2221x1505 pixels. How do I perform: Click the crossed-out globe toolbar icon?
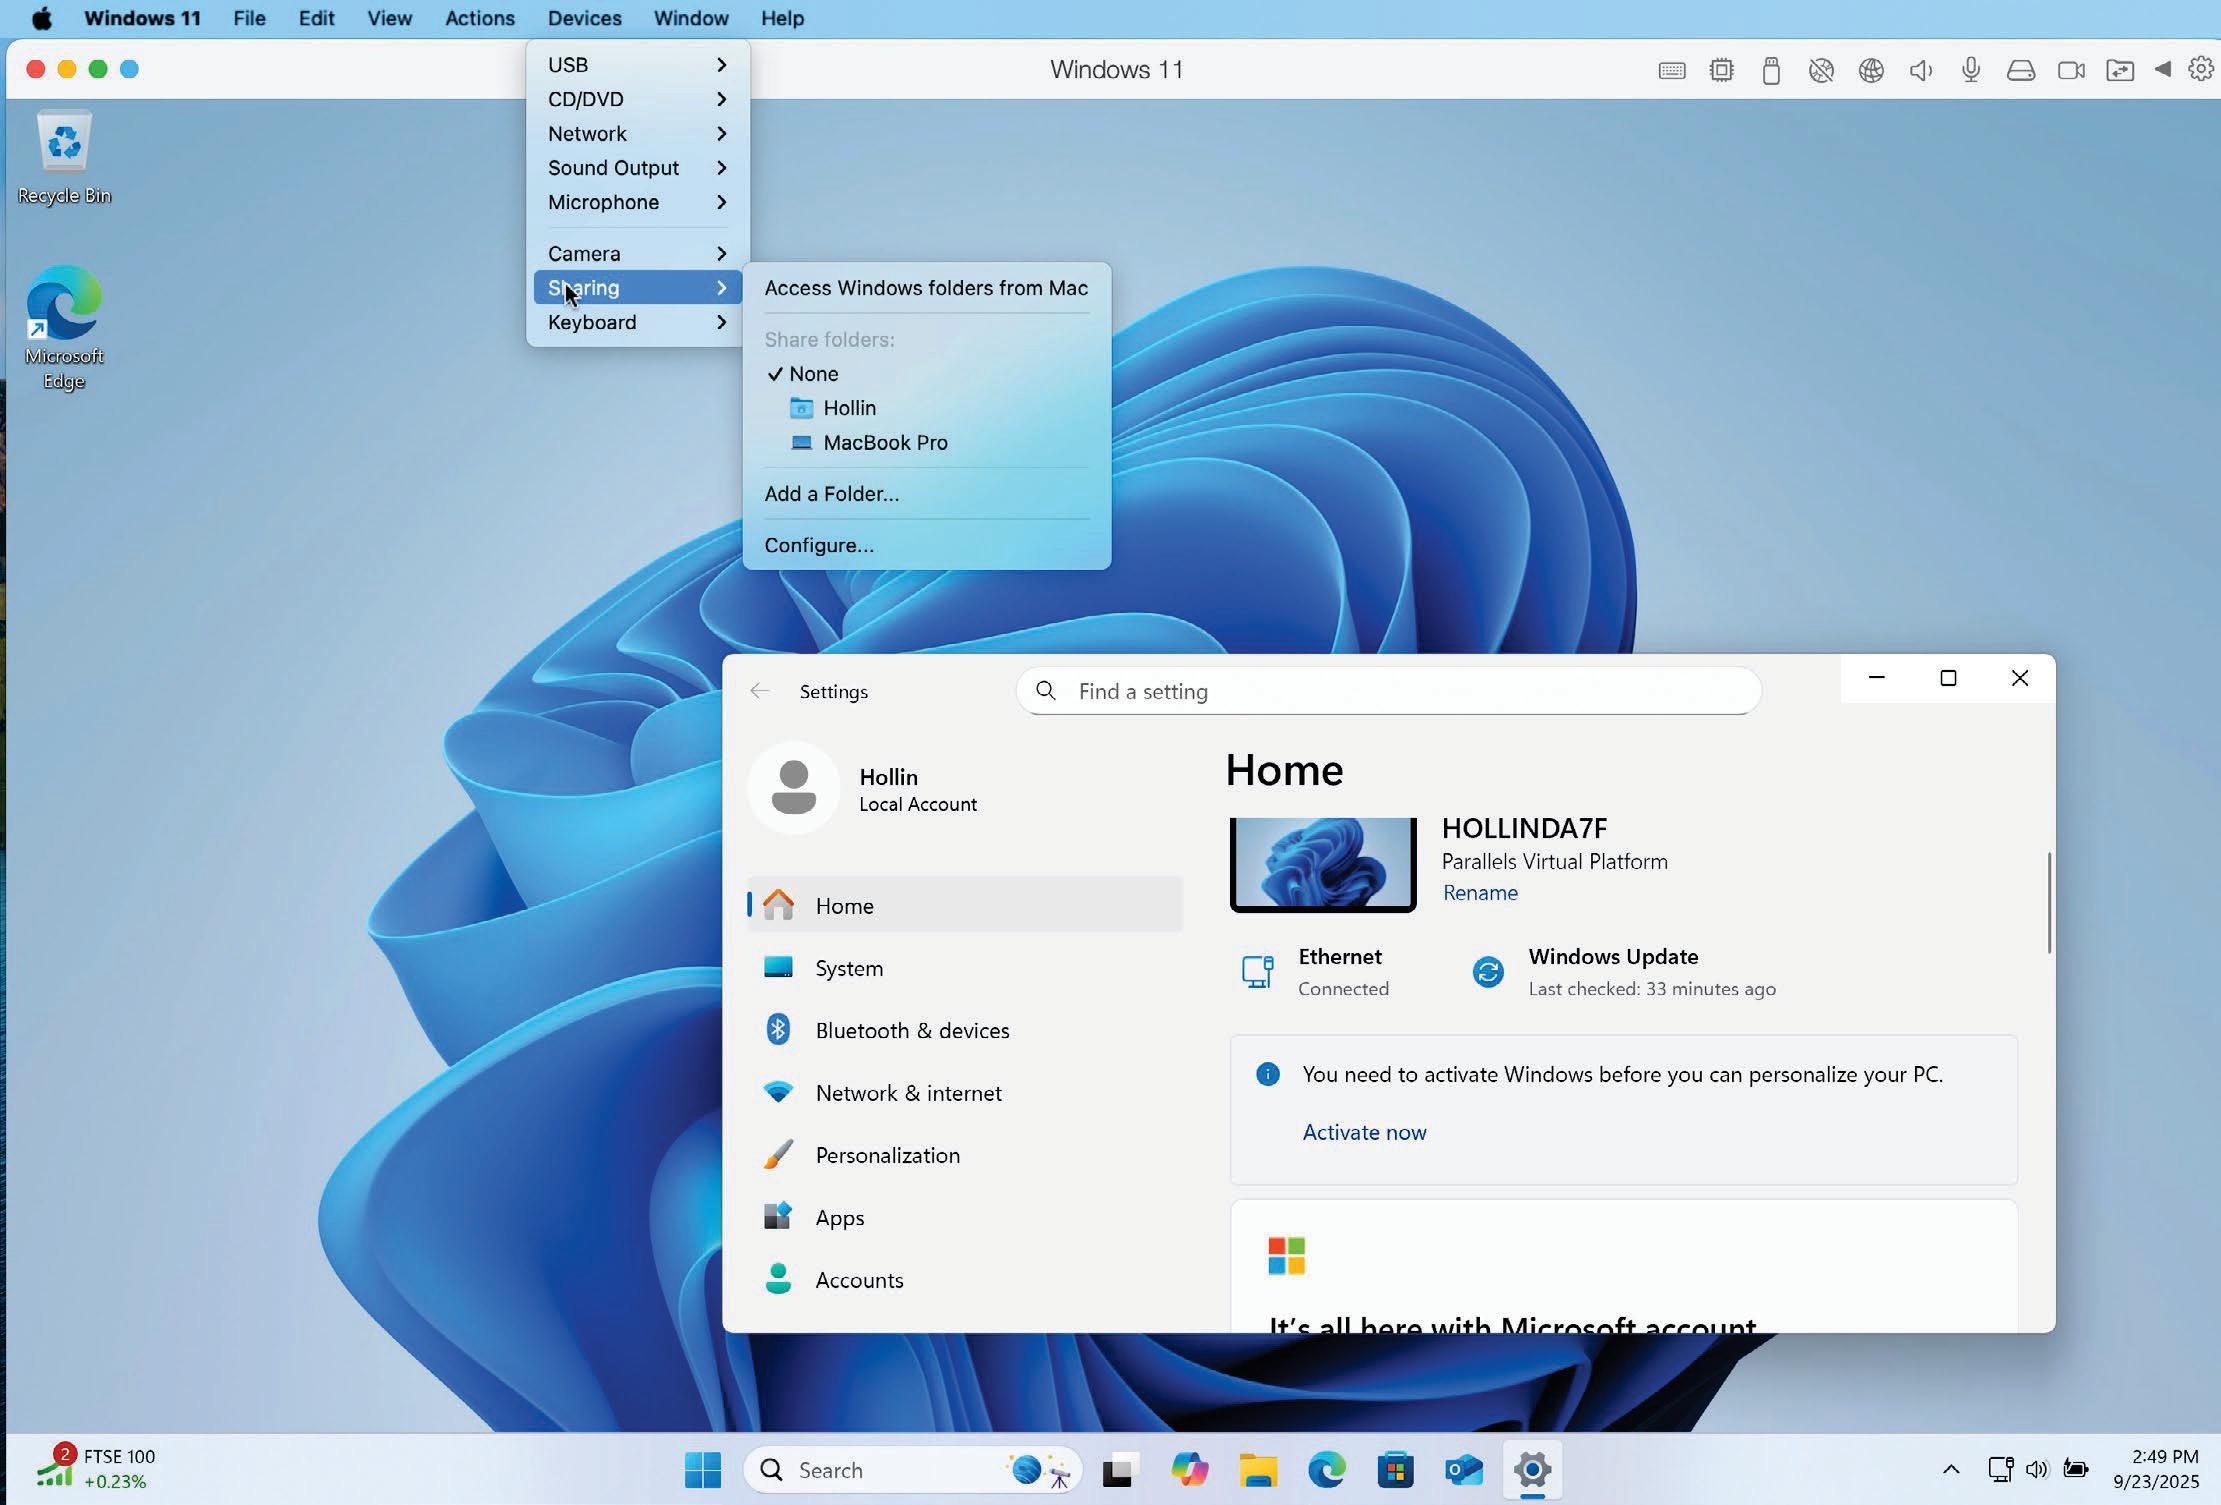[x=1821, y=70]
